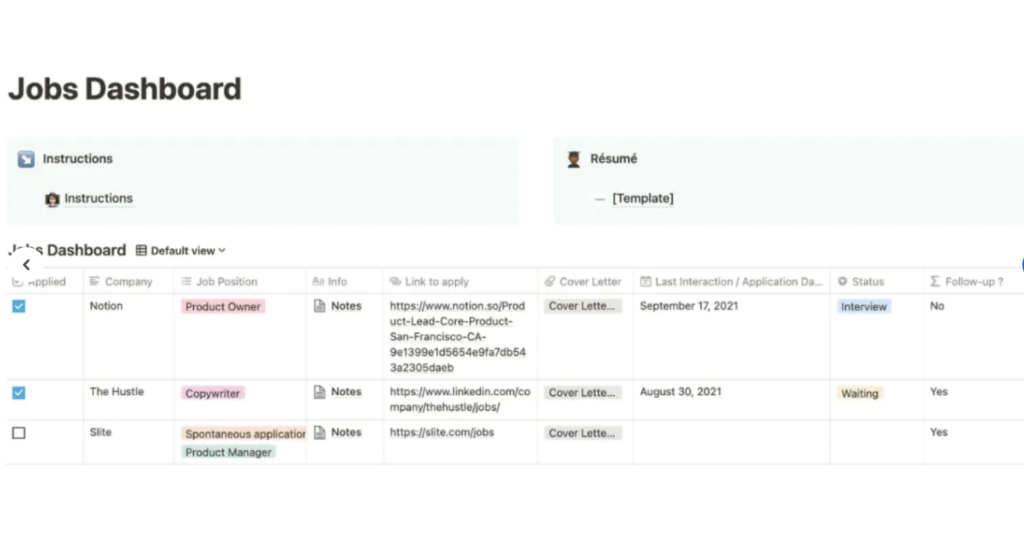This screenshot has width=1024, height=558.
Task: Check the Applied checkbox for Slite
Action: (x=18, y=433)
